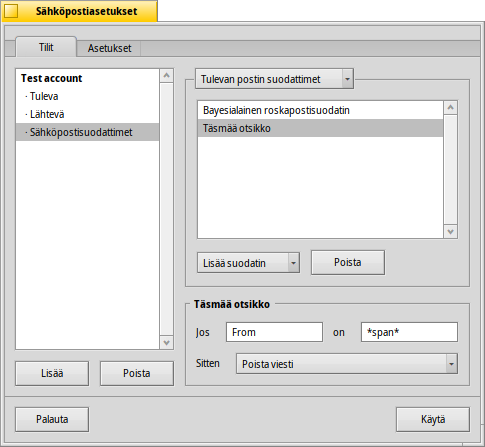
Task: Click the filter list scroll down arrow
Action: (x=451, y=232)
